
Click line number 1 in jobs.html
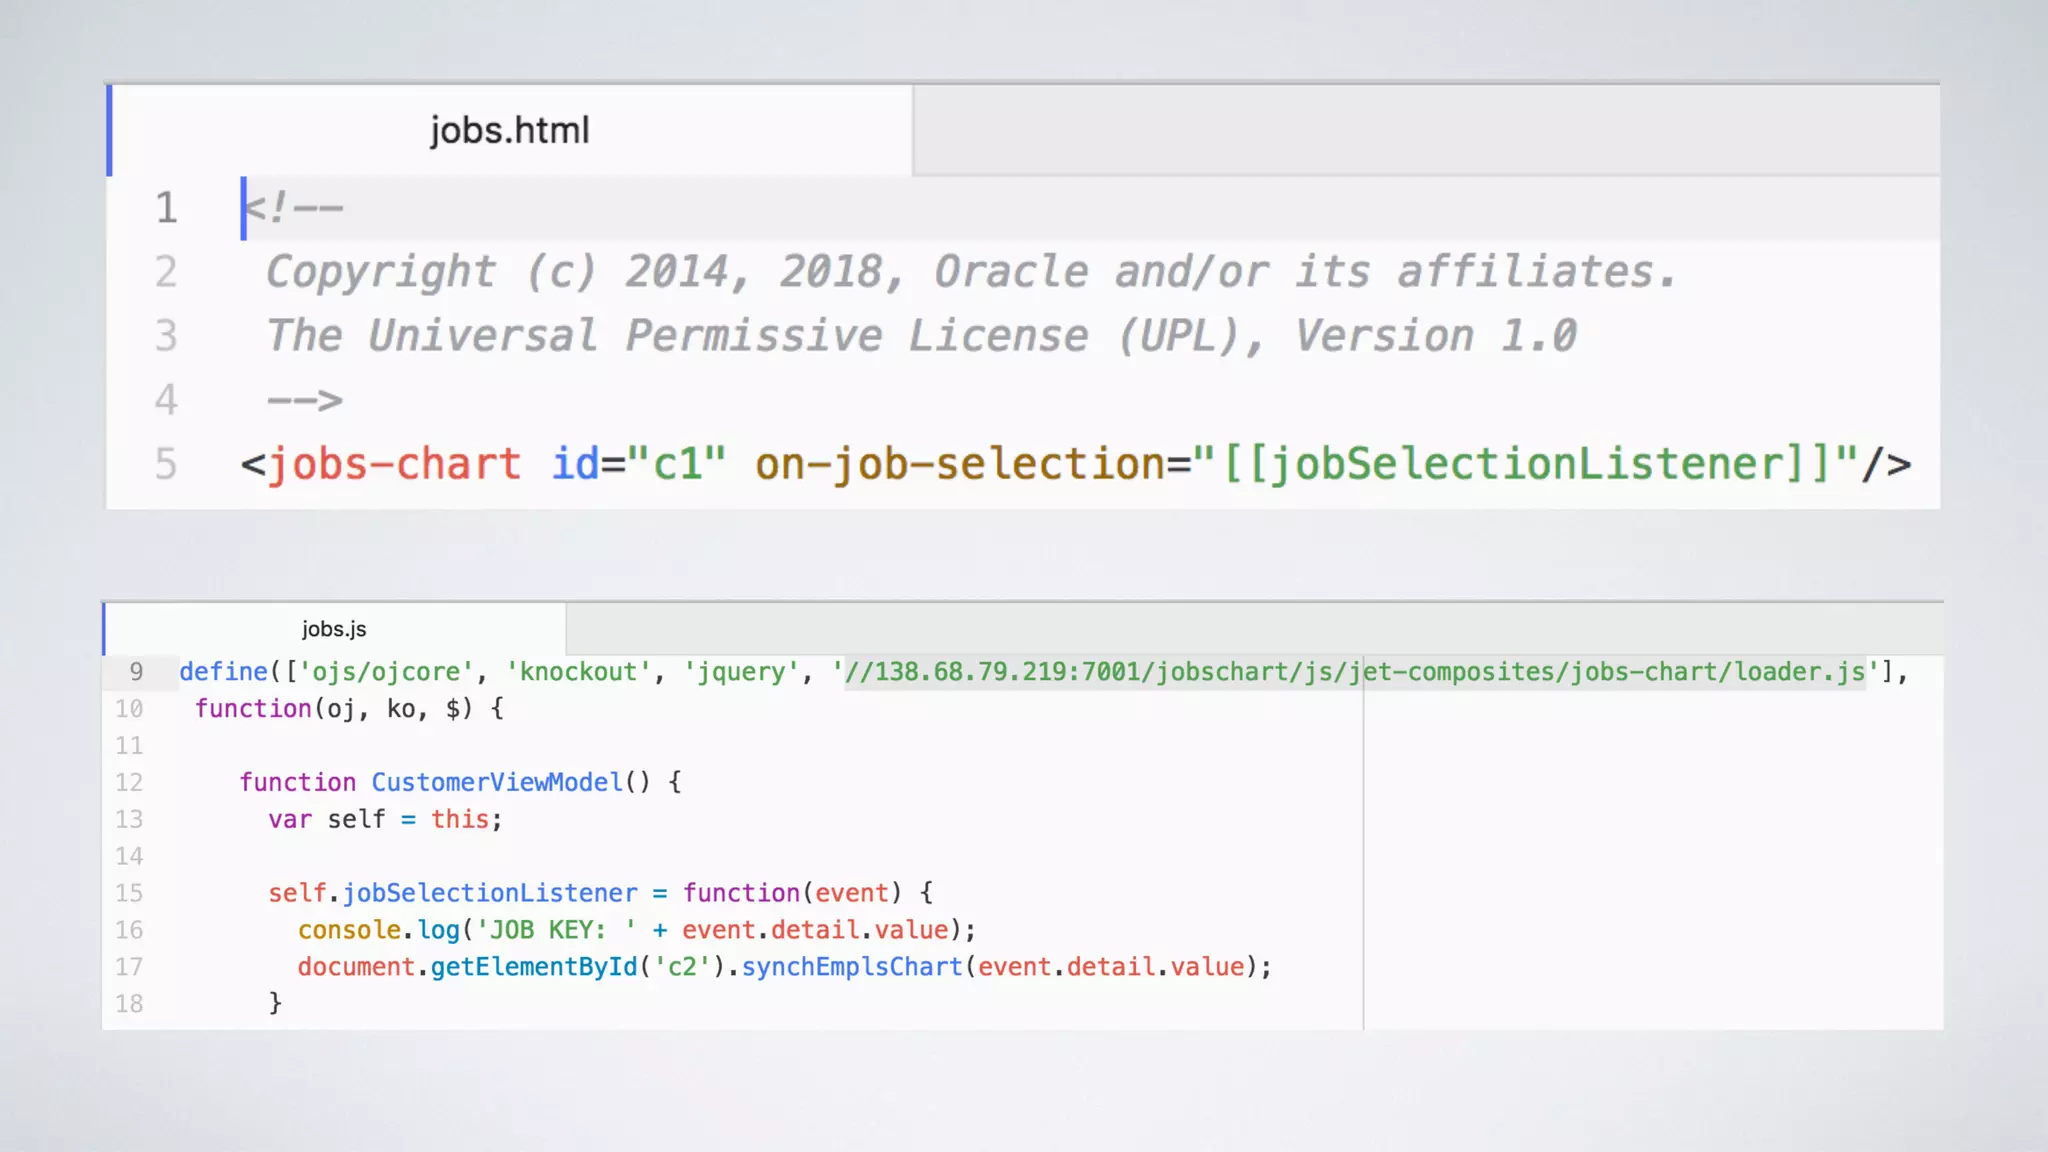click(x=166, y=208)
